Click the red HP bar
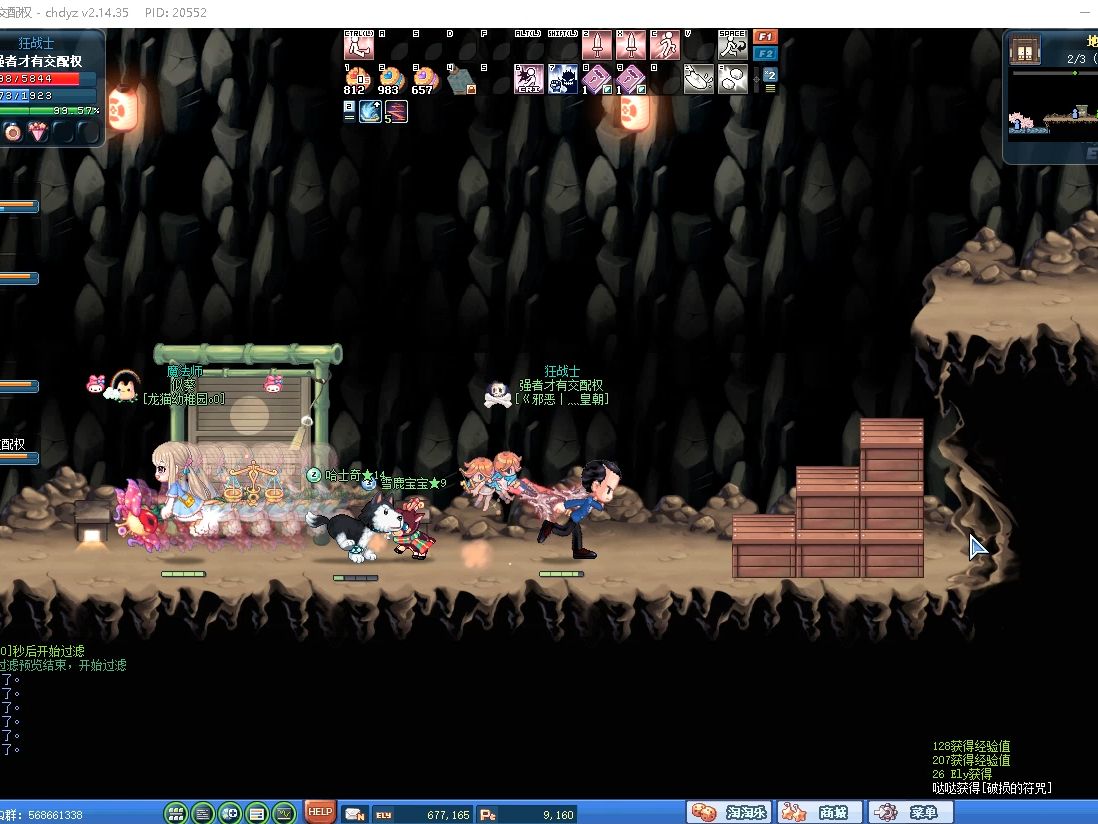This screenshot has height=824, width=1098. (48, 78)
